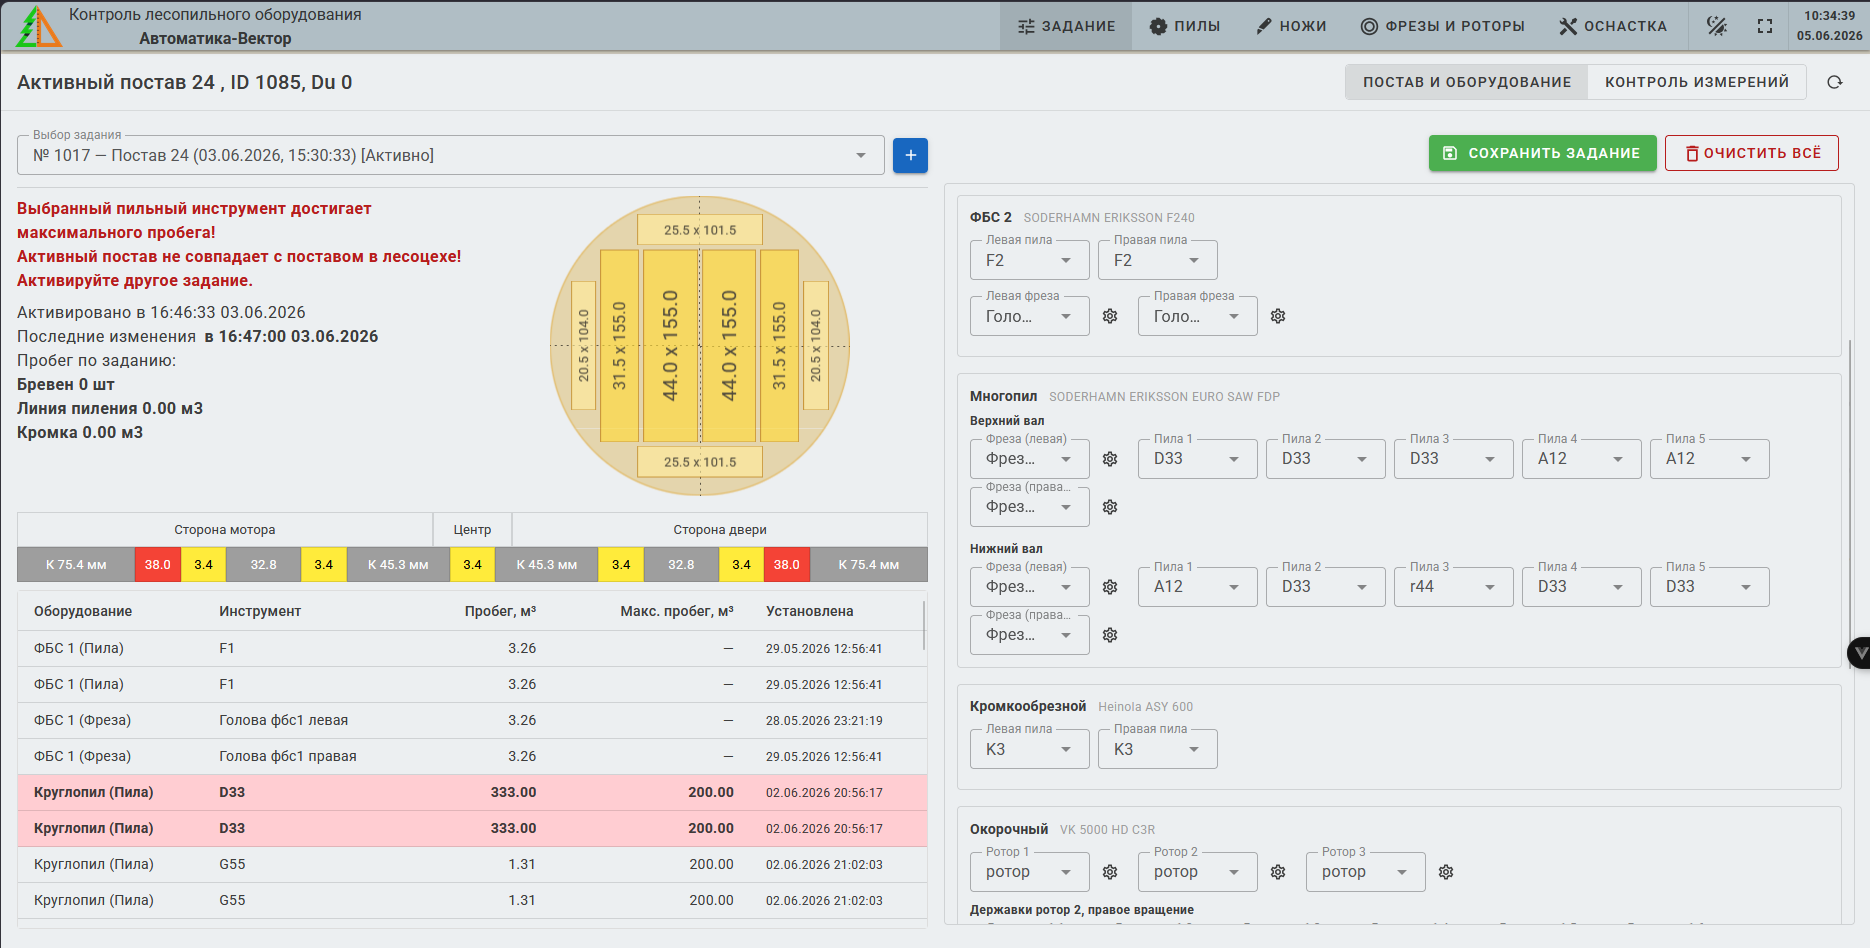The height and width of the screenshot is (948, 1870).
Task: Open upper shaft Пила 4 dropdown A12
Action: (x=1582, y=459)
